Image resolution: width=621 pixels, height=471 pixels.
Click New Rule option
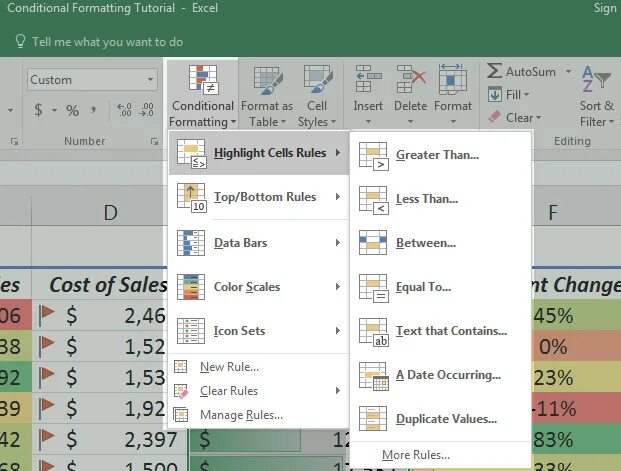pyautogui.click(x=259, y=367)
